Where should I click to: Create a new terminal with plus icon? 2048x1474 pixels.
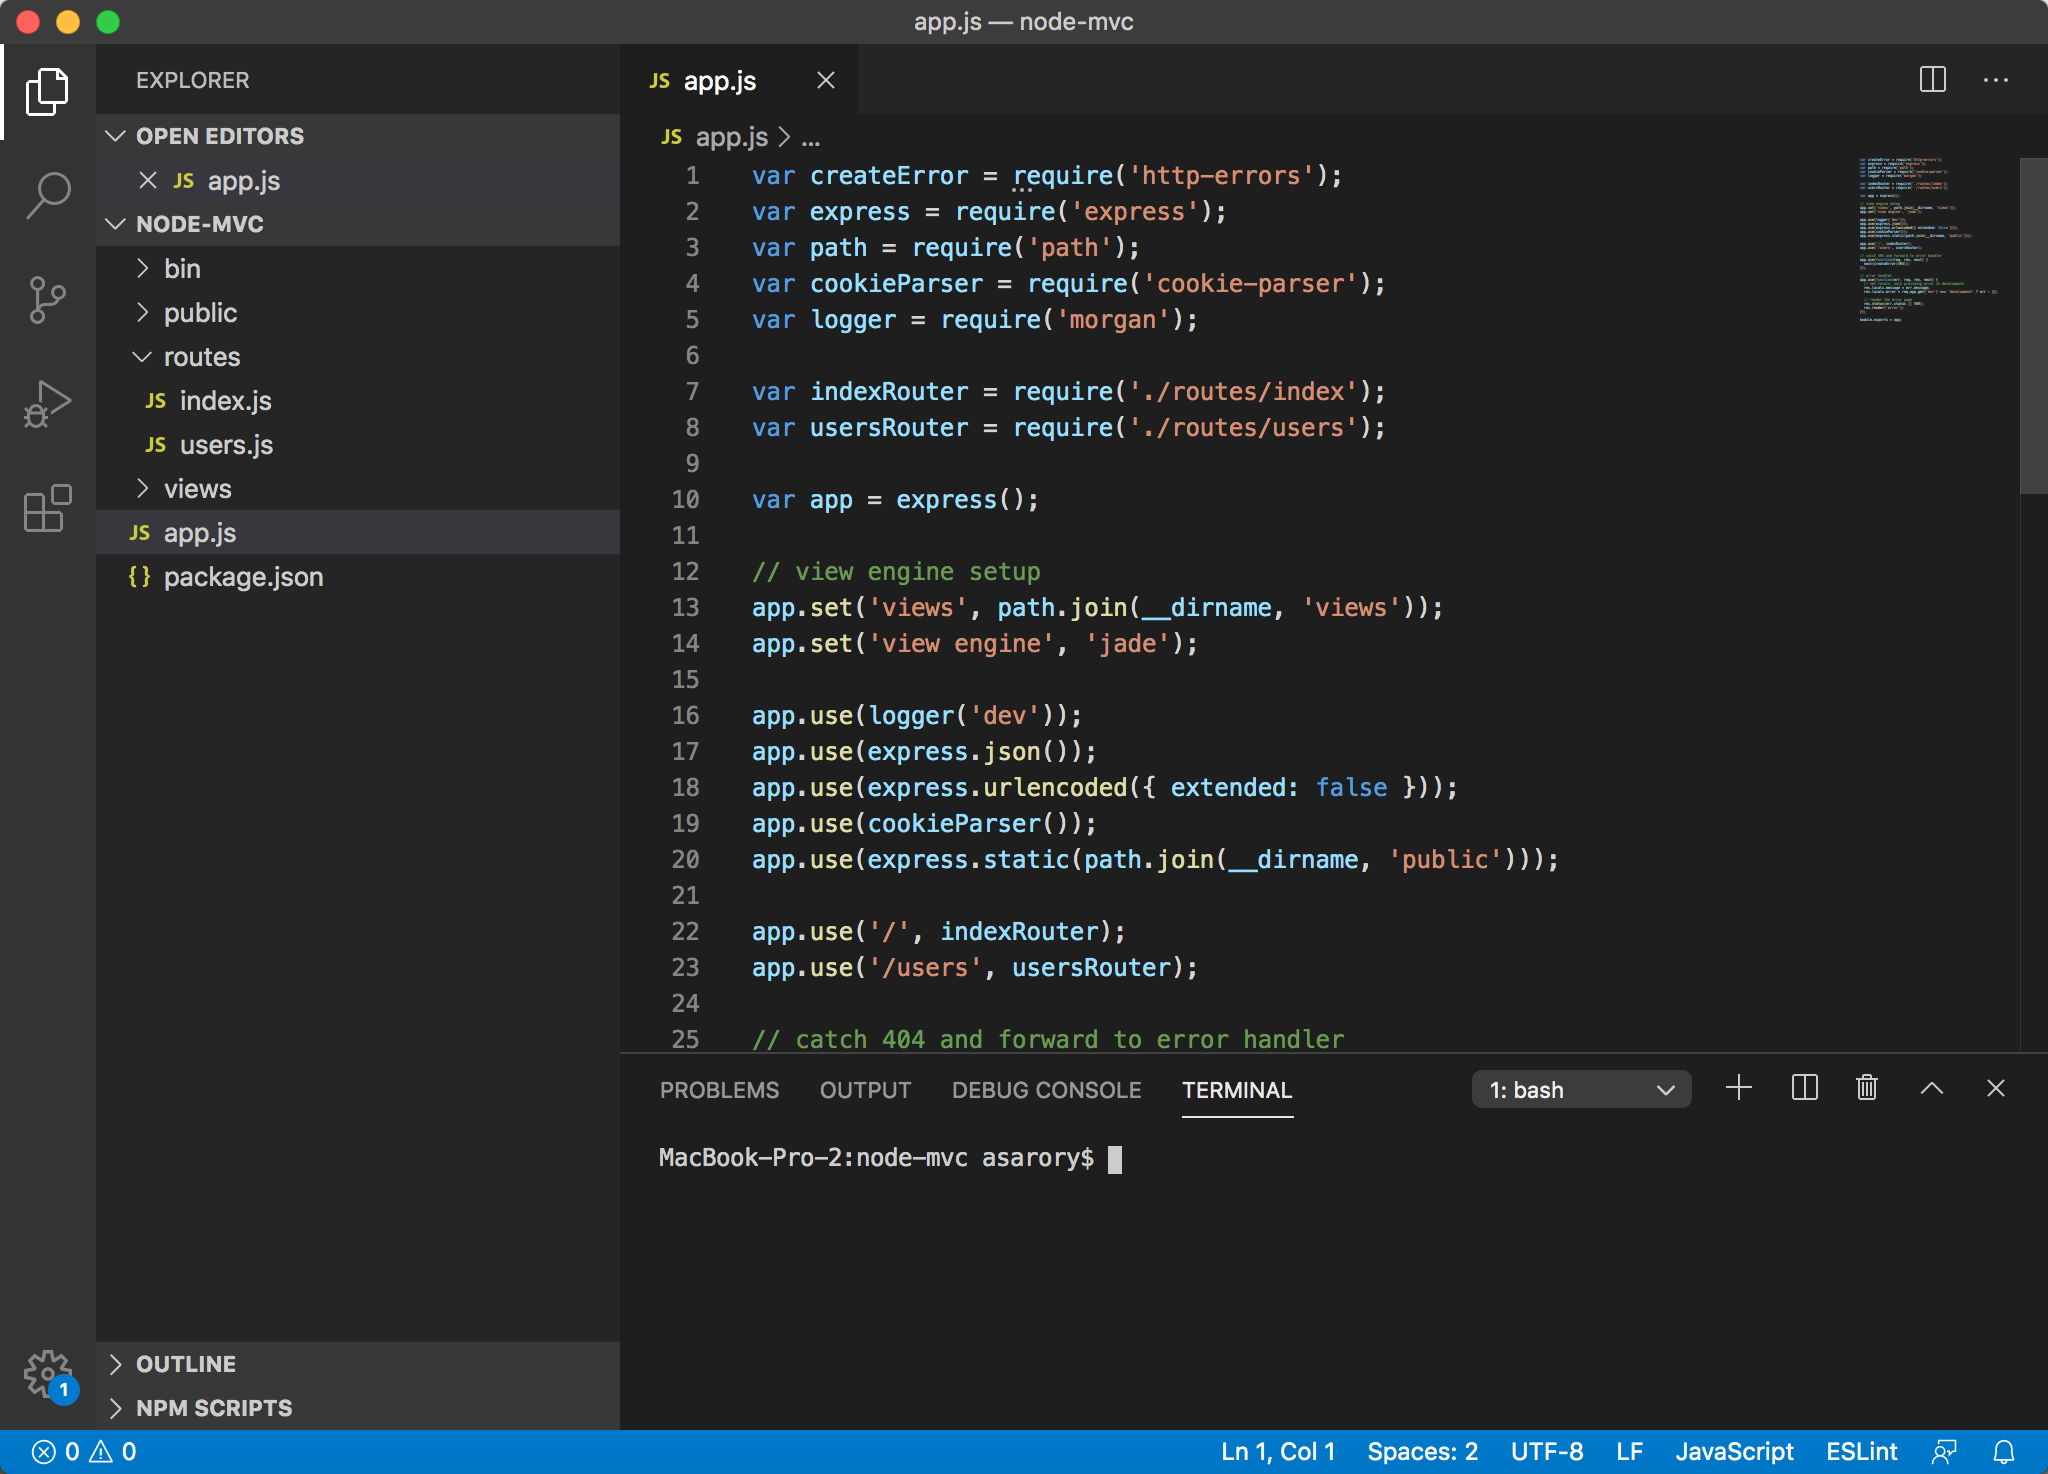1739,1088
